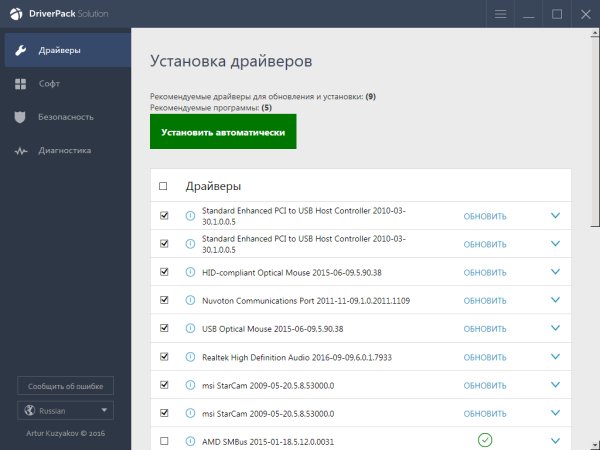
Task: Toggle the select-all Драйверы header checkbox
Action: [164, 186]
